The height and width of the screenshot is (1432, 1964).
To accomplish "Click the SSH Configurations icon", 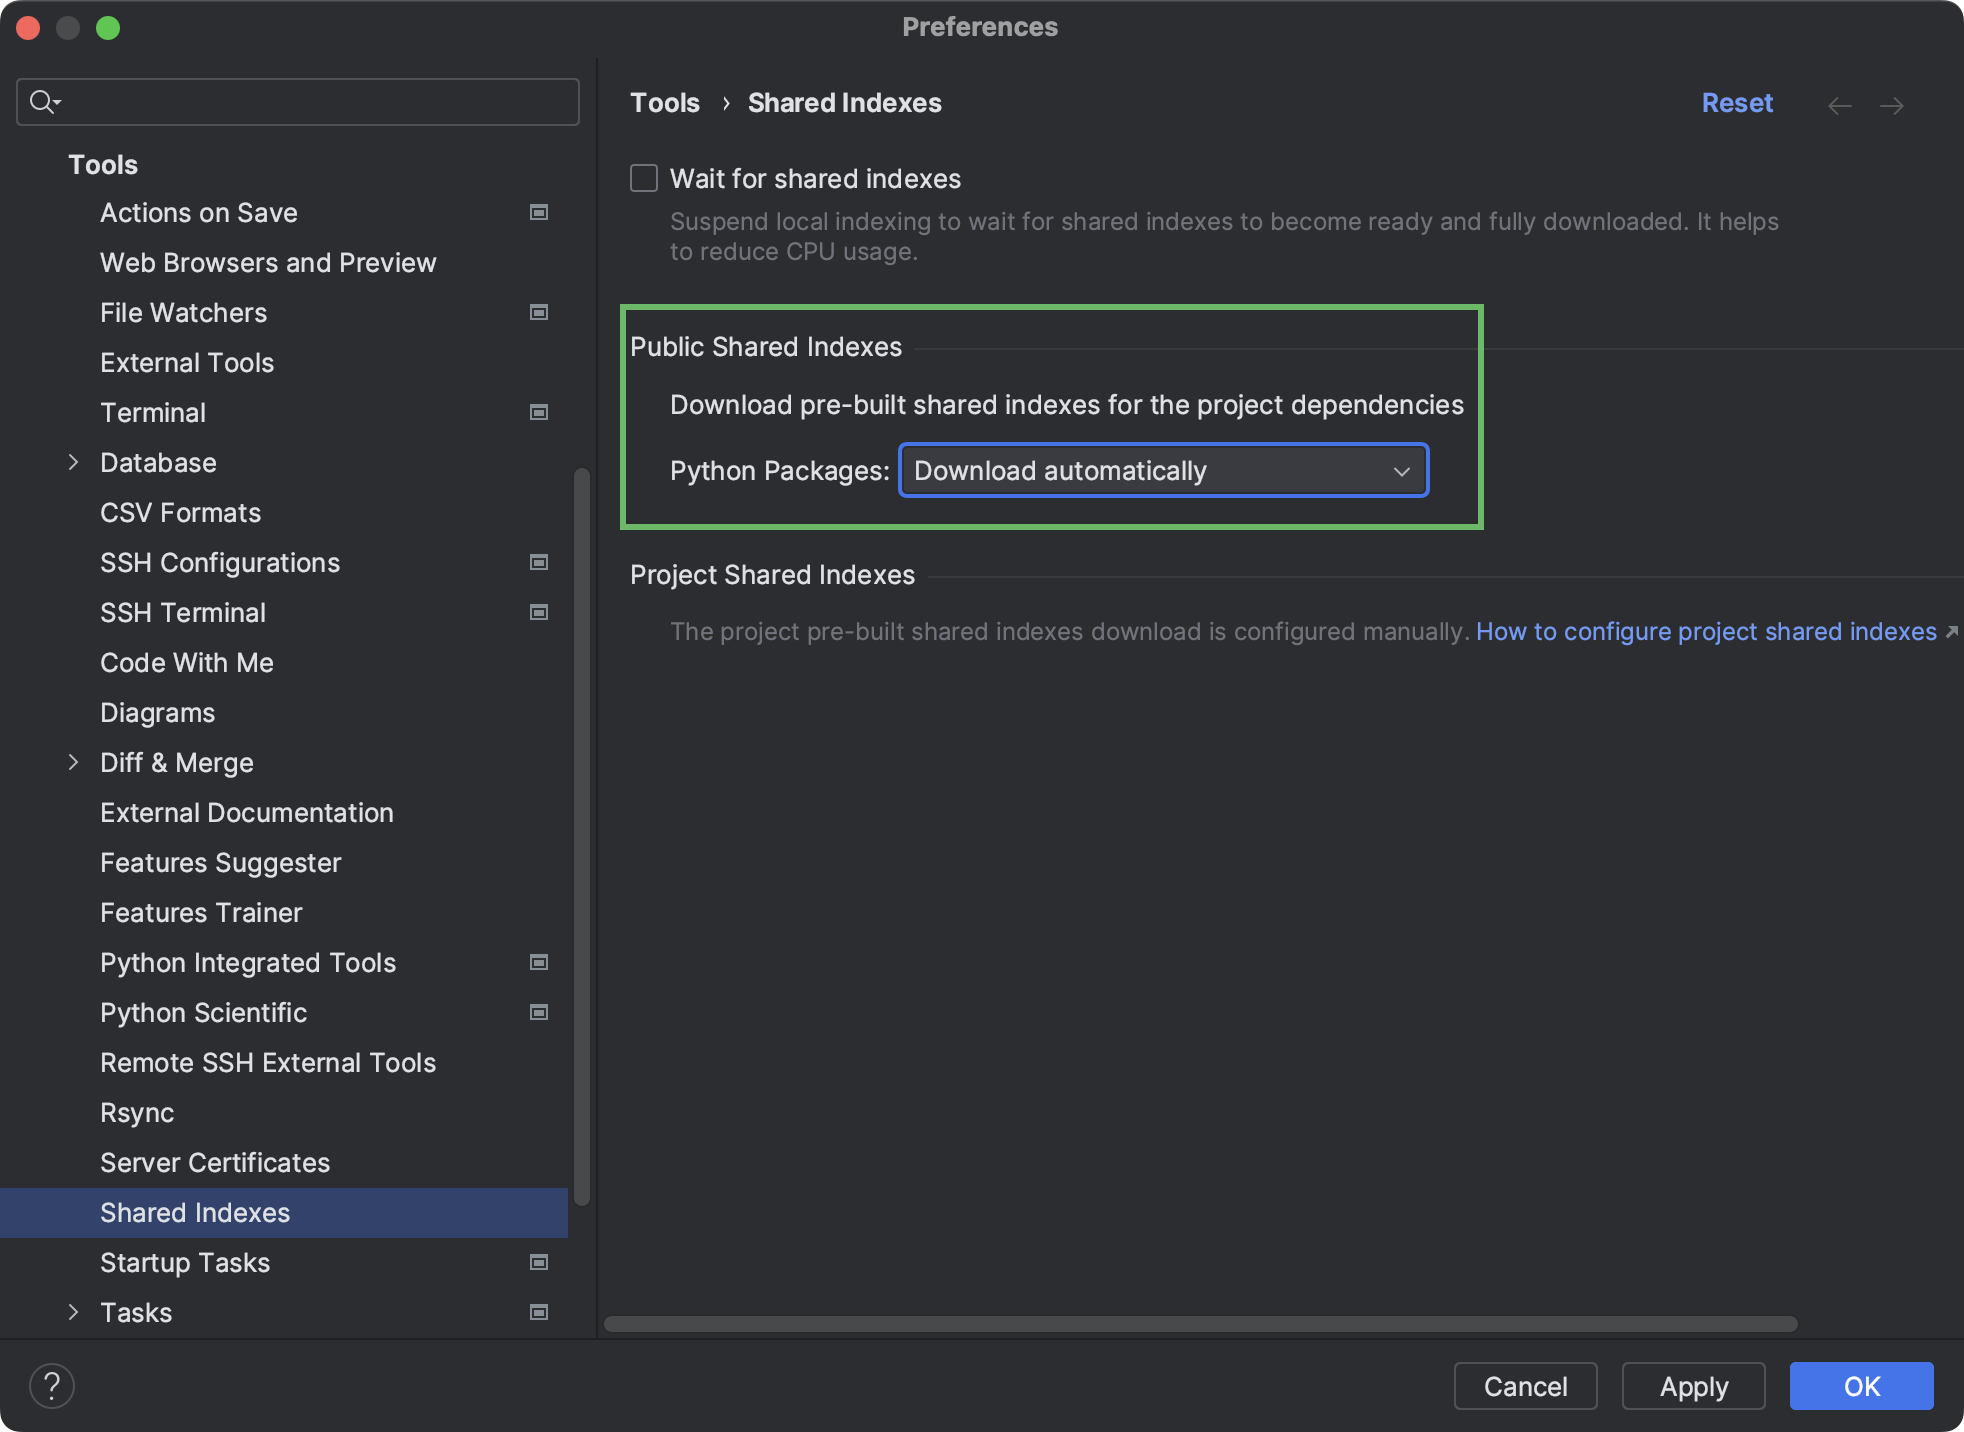I will click(540, 561).
